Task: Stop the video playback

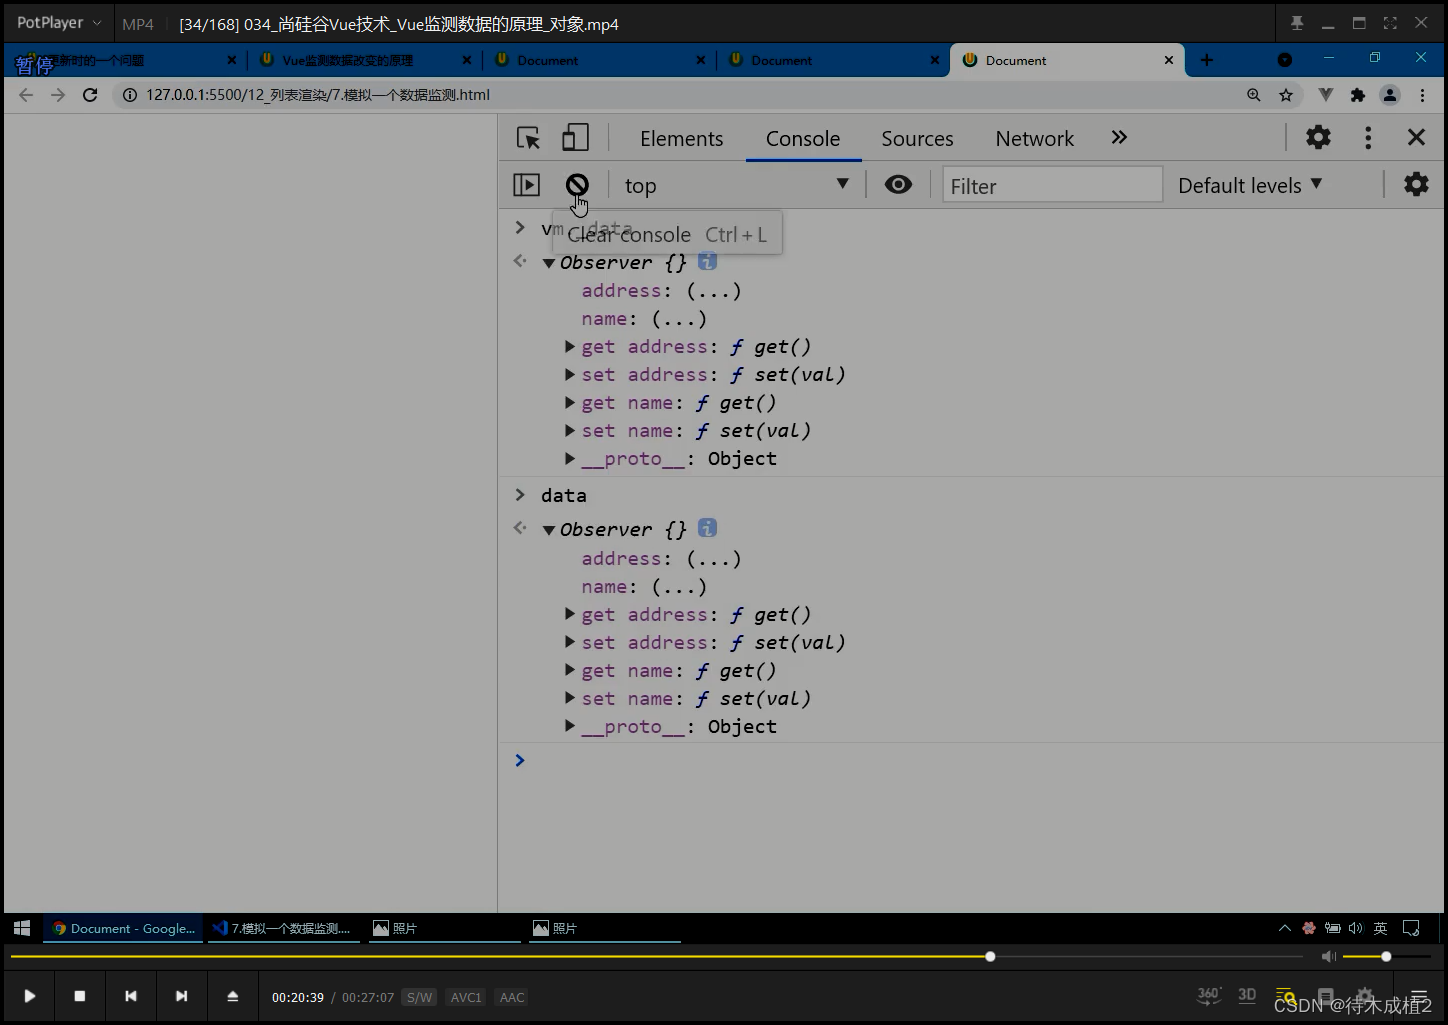Action: point(80,996)
